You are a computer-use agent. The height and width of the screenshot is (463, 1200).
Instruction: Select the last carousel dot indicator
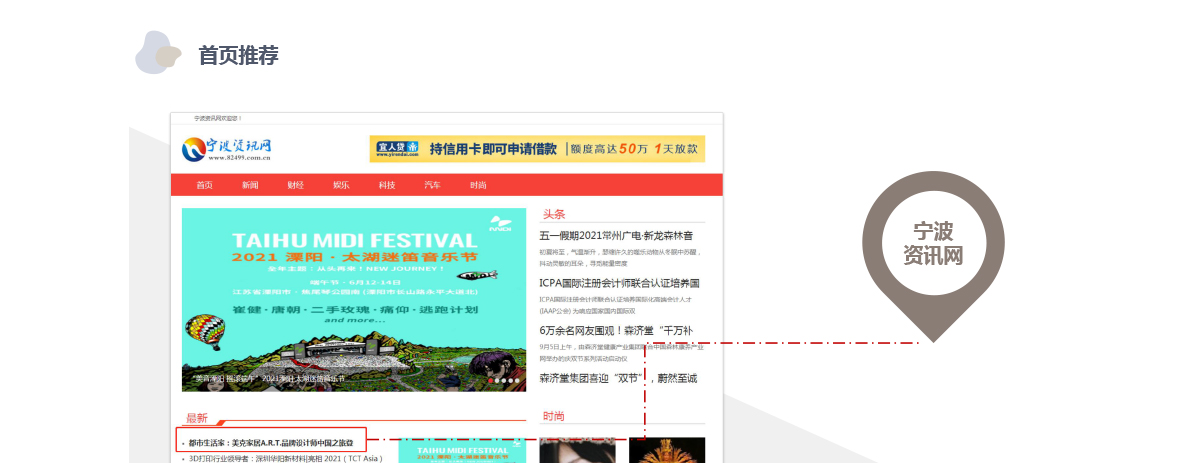(517, 381)
